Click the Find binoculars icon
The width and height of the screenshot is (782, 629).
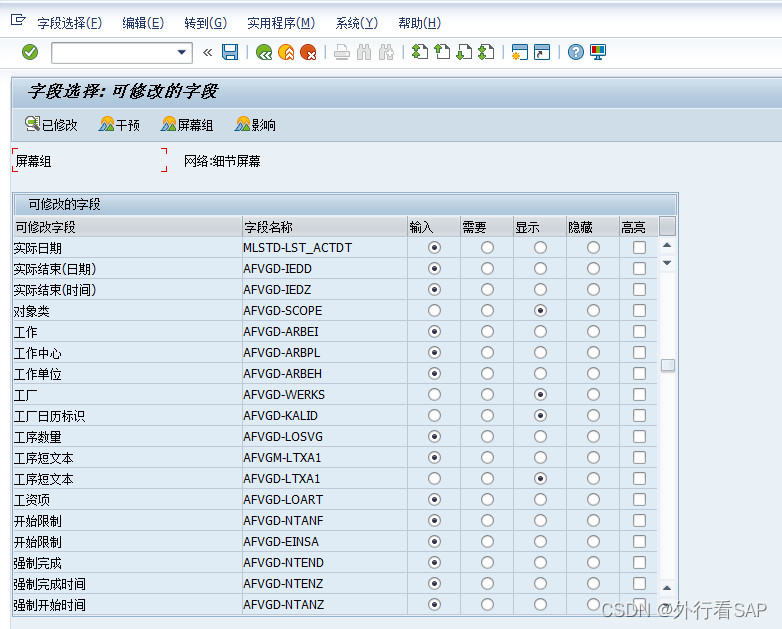pos(364,52)
